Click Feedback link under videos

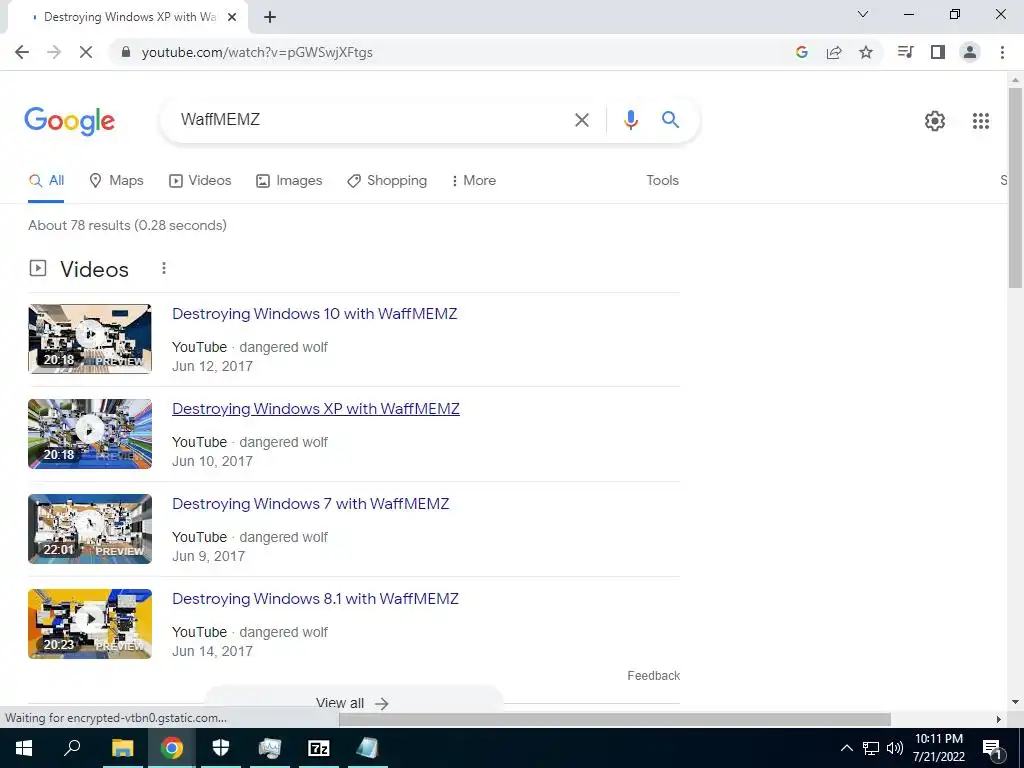point(654,676)
